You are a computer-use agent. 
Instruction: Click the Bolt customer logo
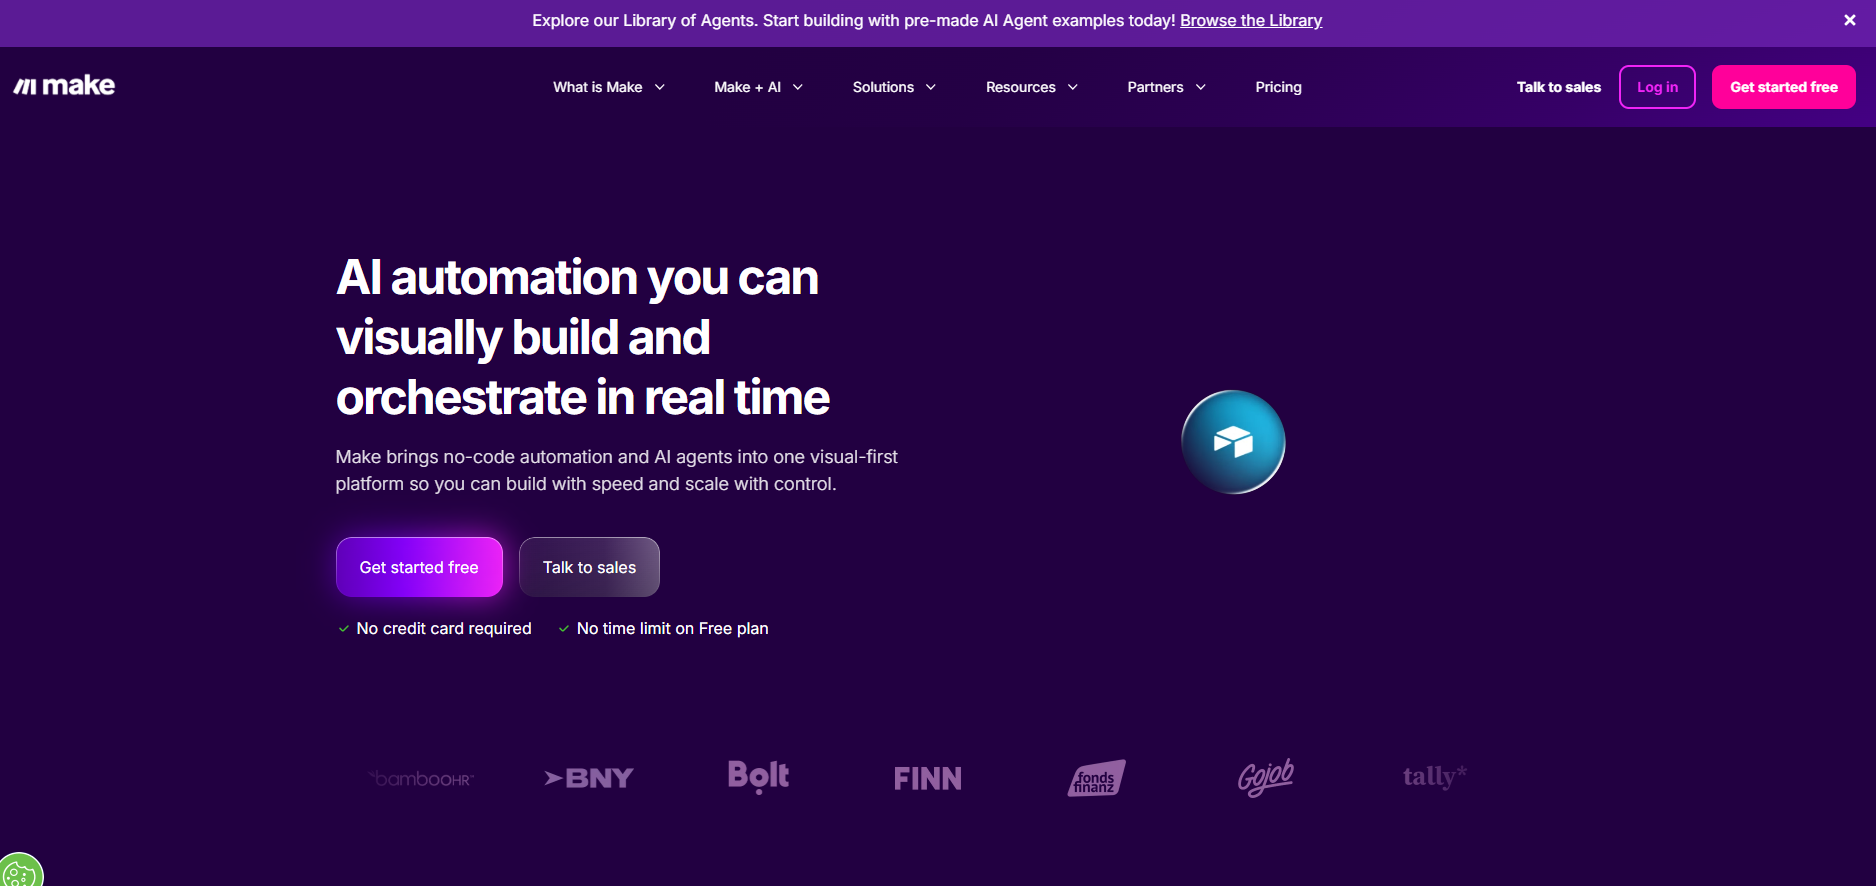coord(758,776)
